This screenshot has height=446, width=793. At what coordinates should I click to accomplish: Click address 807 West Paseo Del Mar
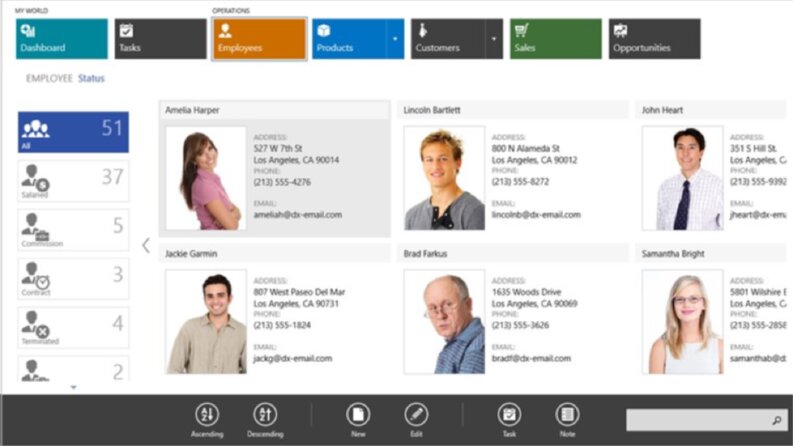(299, 292)
